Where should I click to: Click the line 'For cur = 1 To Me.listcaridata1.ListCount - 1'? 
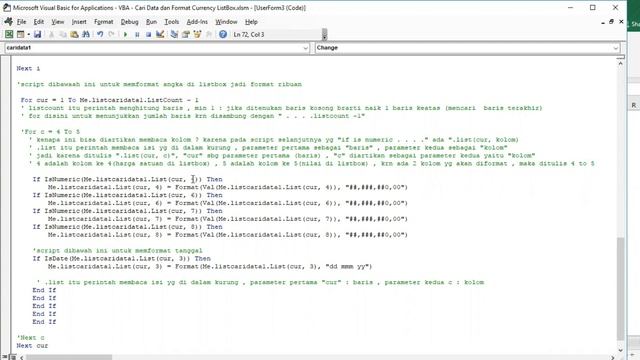[109, 100]
